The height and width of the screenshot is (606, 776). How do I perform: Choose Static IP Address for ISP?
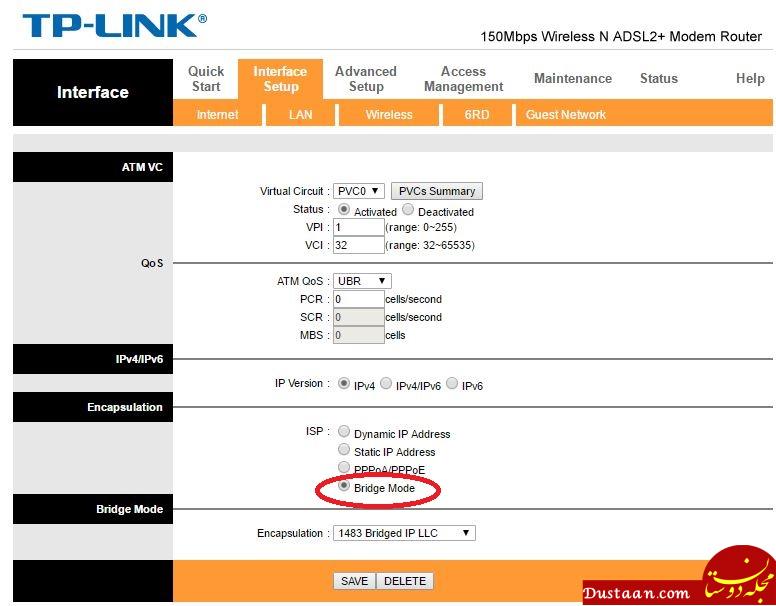[x=343, y=450]
